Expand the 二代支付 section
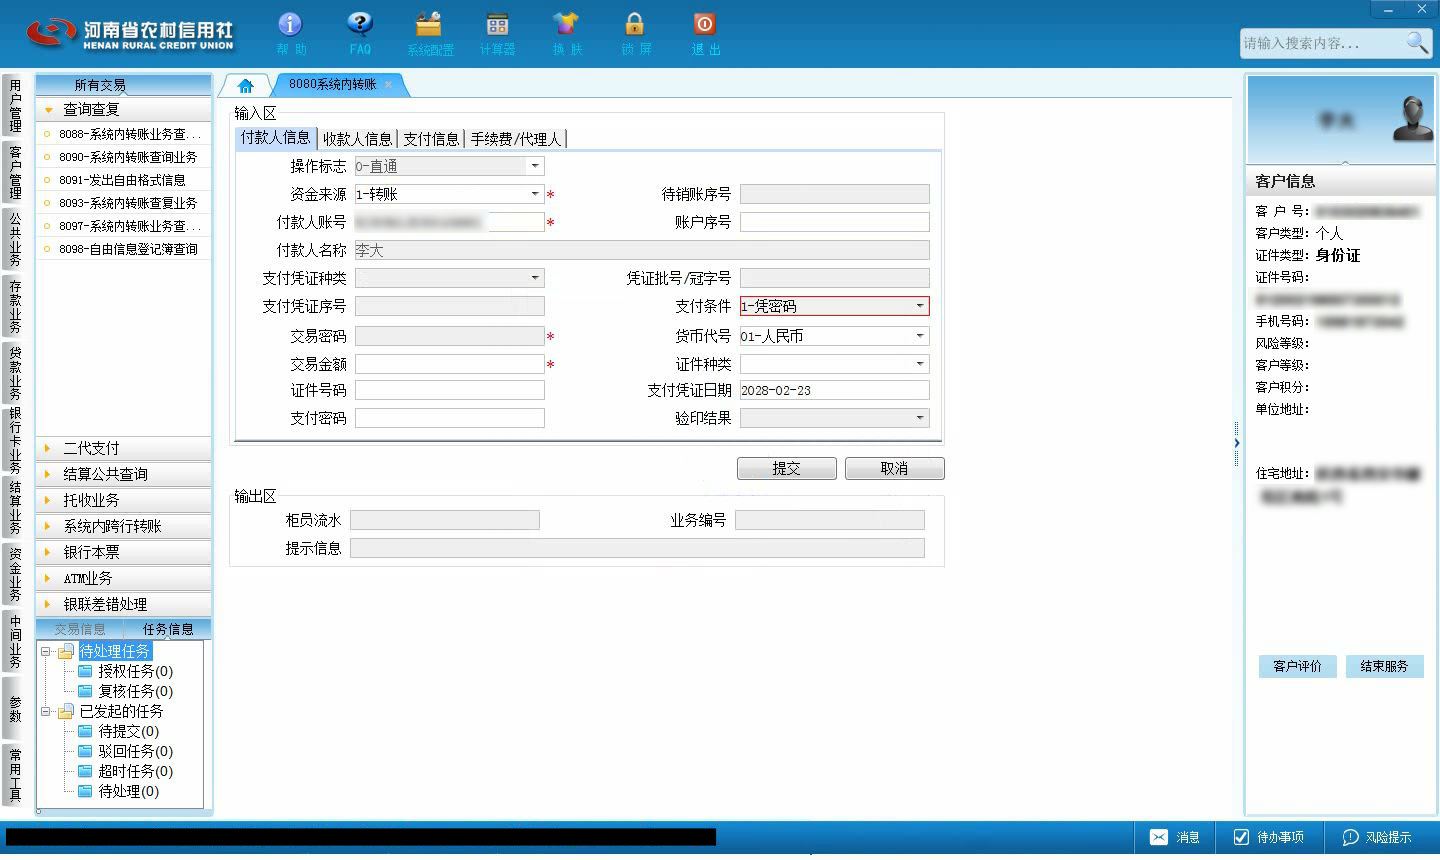This screenshot has width=1440, height=860. 123,448
